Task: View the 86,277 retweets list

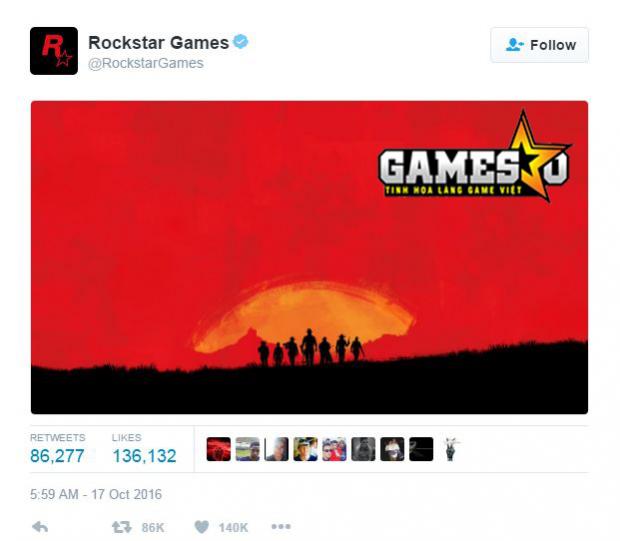Action: pyautogui.click(x=57, y=449)
